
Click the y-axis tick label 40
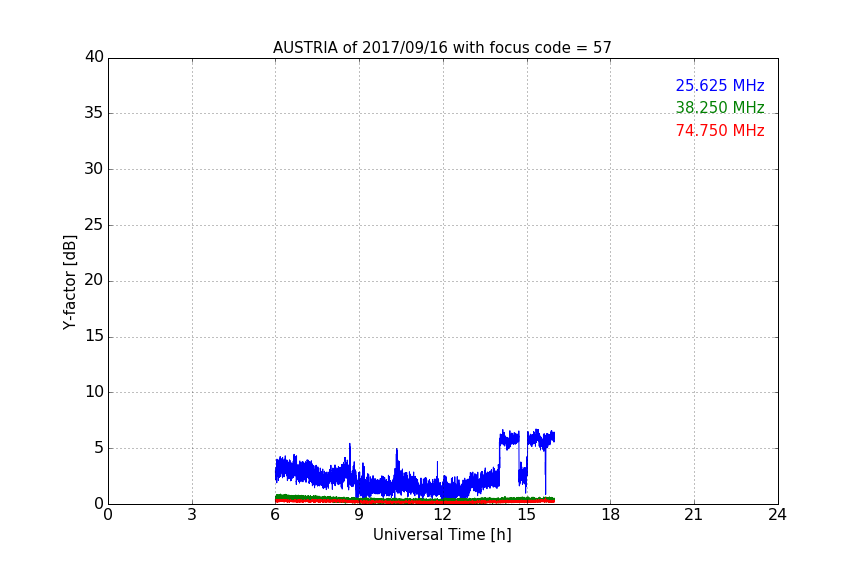(x=94, y=57)
